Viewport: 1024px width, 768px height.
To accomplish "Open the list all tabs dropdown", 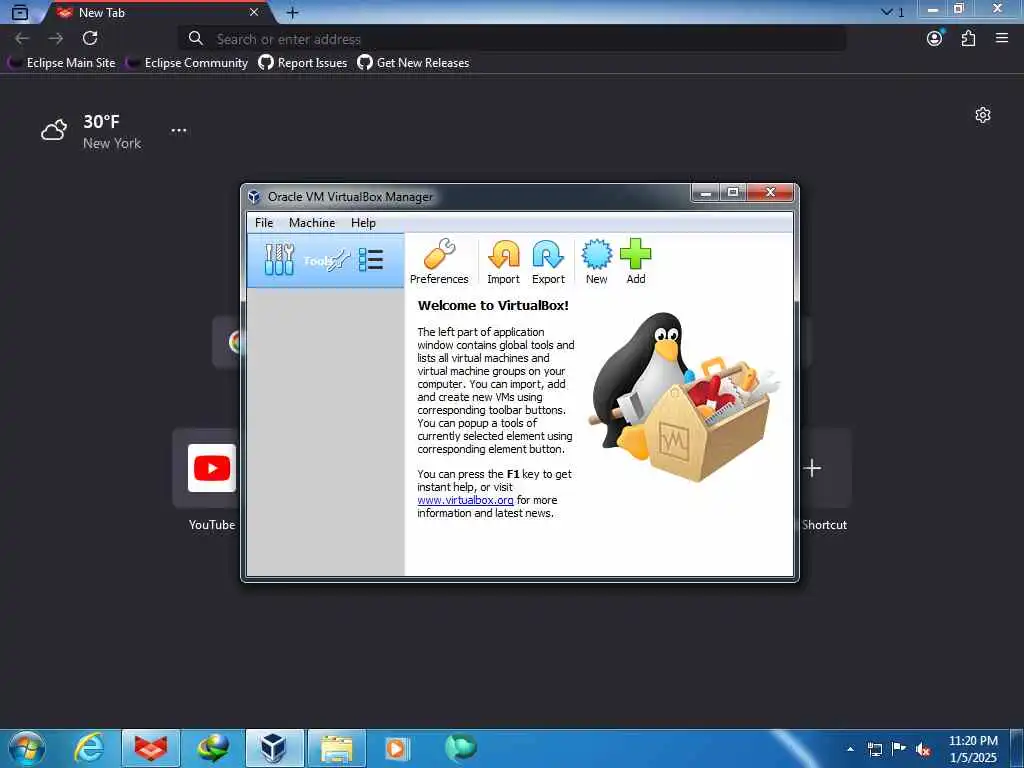I will pyautogui.click(x=892, y=12).
